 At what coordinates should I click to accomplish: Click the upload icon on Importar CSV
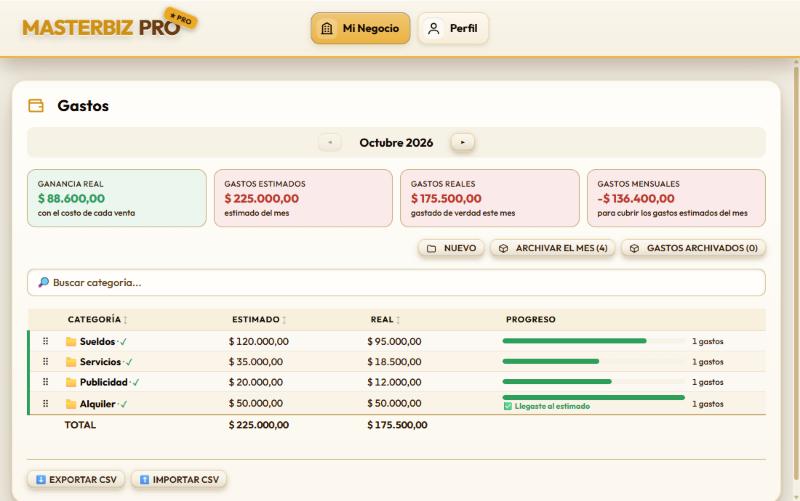pos(144,480)
